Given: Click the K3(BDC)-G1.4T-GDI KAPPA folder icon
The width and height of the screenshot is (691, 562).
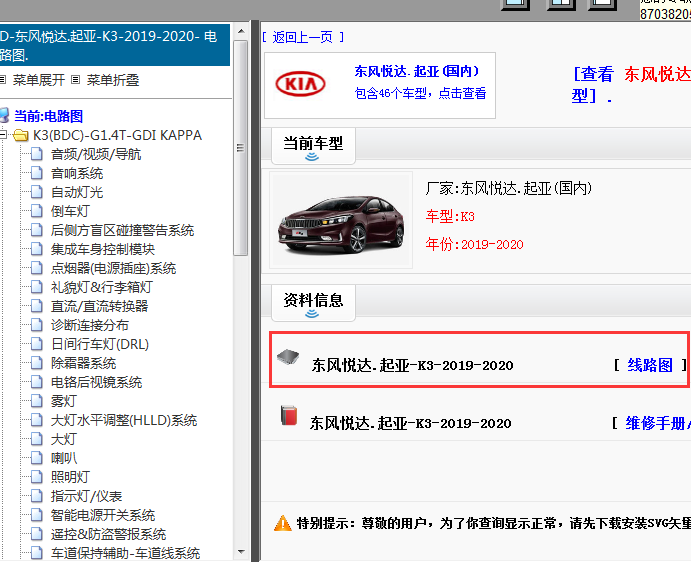Looking at the screenshot, I should pos(21,135).
